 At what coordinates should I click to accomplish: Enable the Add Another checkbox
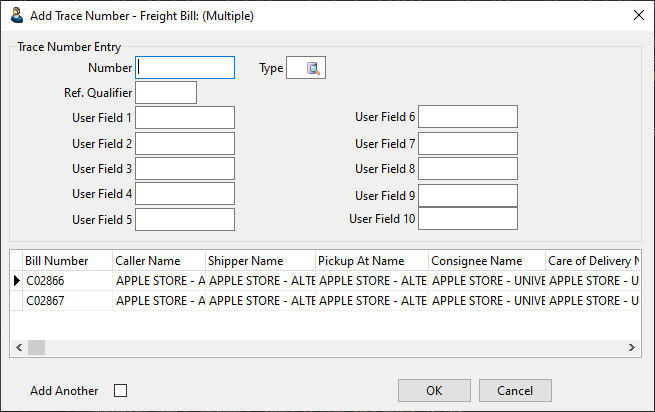121,391
